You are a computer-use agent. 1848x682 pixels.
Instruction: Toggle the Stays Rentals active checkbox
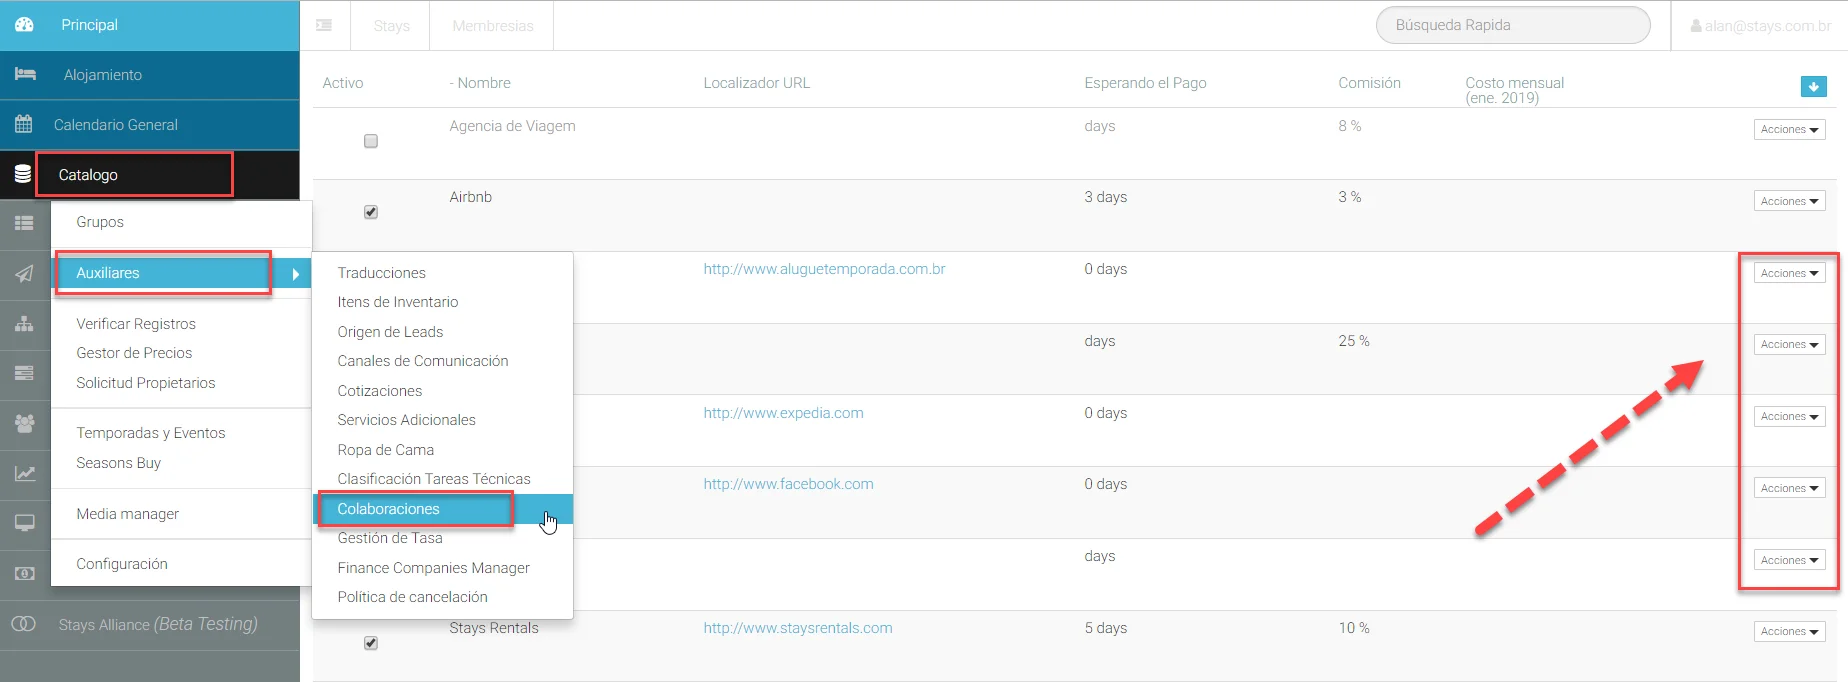371,643
